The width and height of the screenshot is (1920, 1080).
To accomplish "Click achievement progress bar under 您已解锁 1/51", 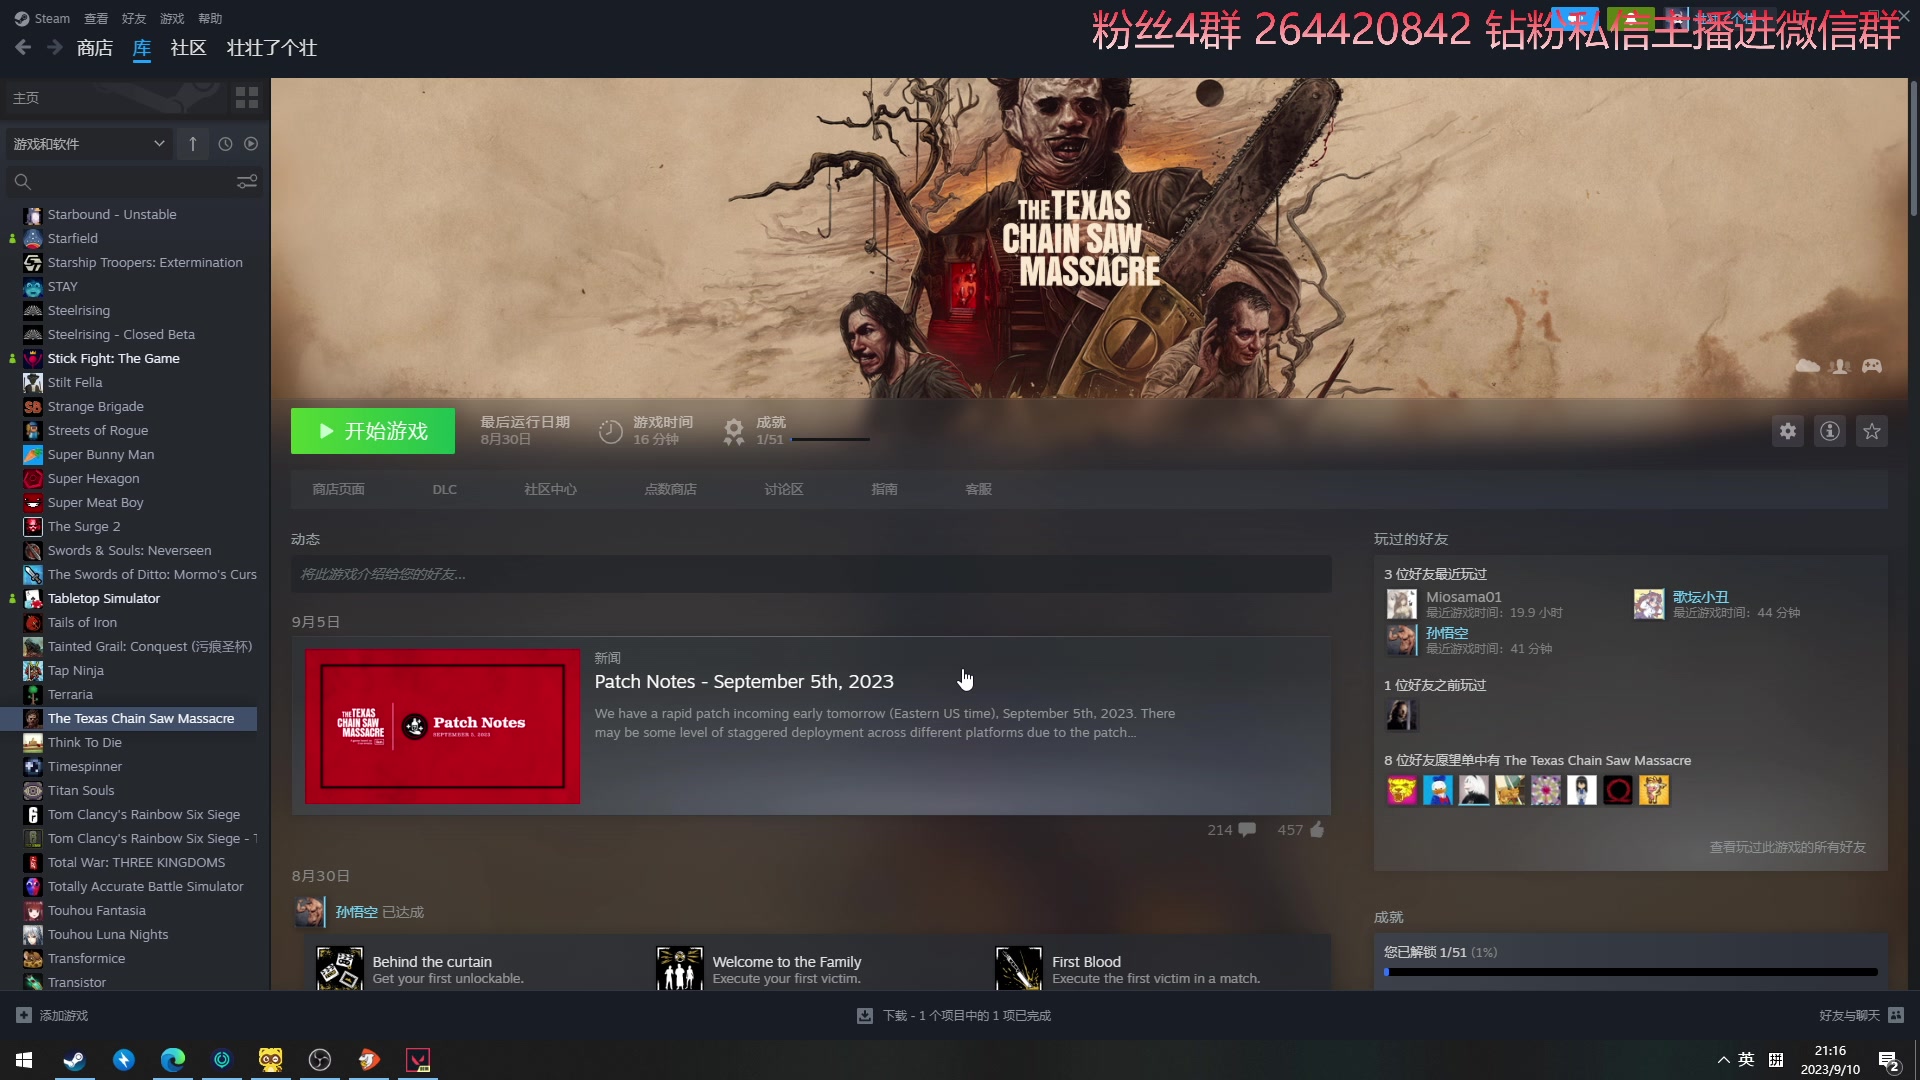I will click(x=1631, y=972).
